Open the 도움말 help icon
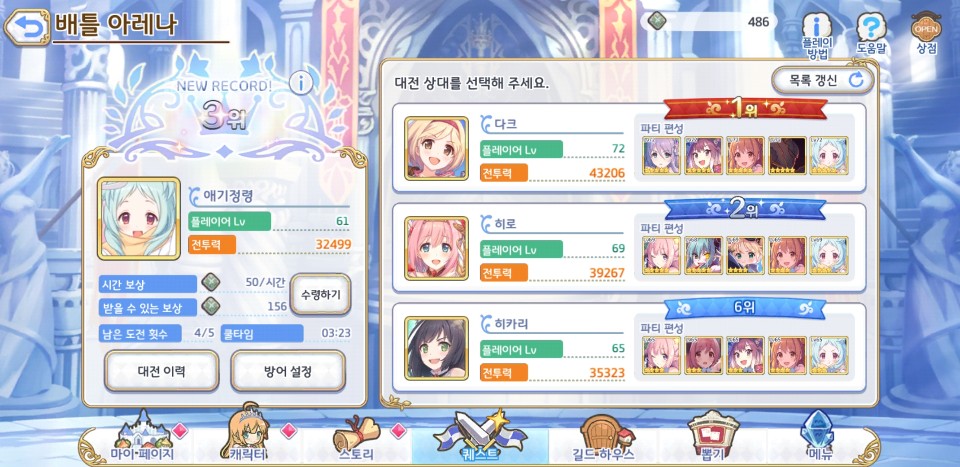The height and width of the screenshot is (467, 960). (871, 35)
